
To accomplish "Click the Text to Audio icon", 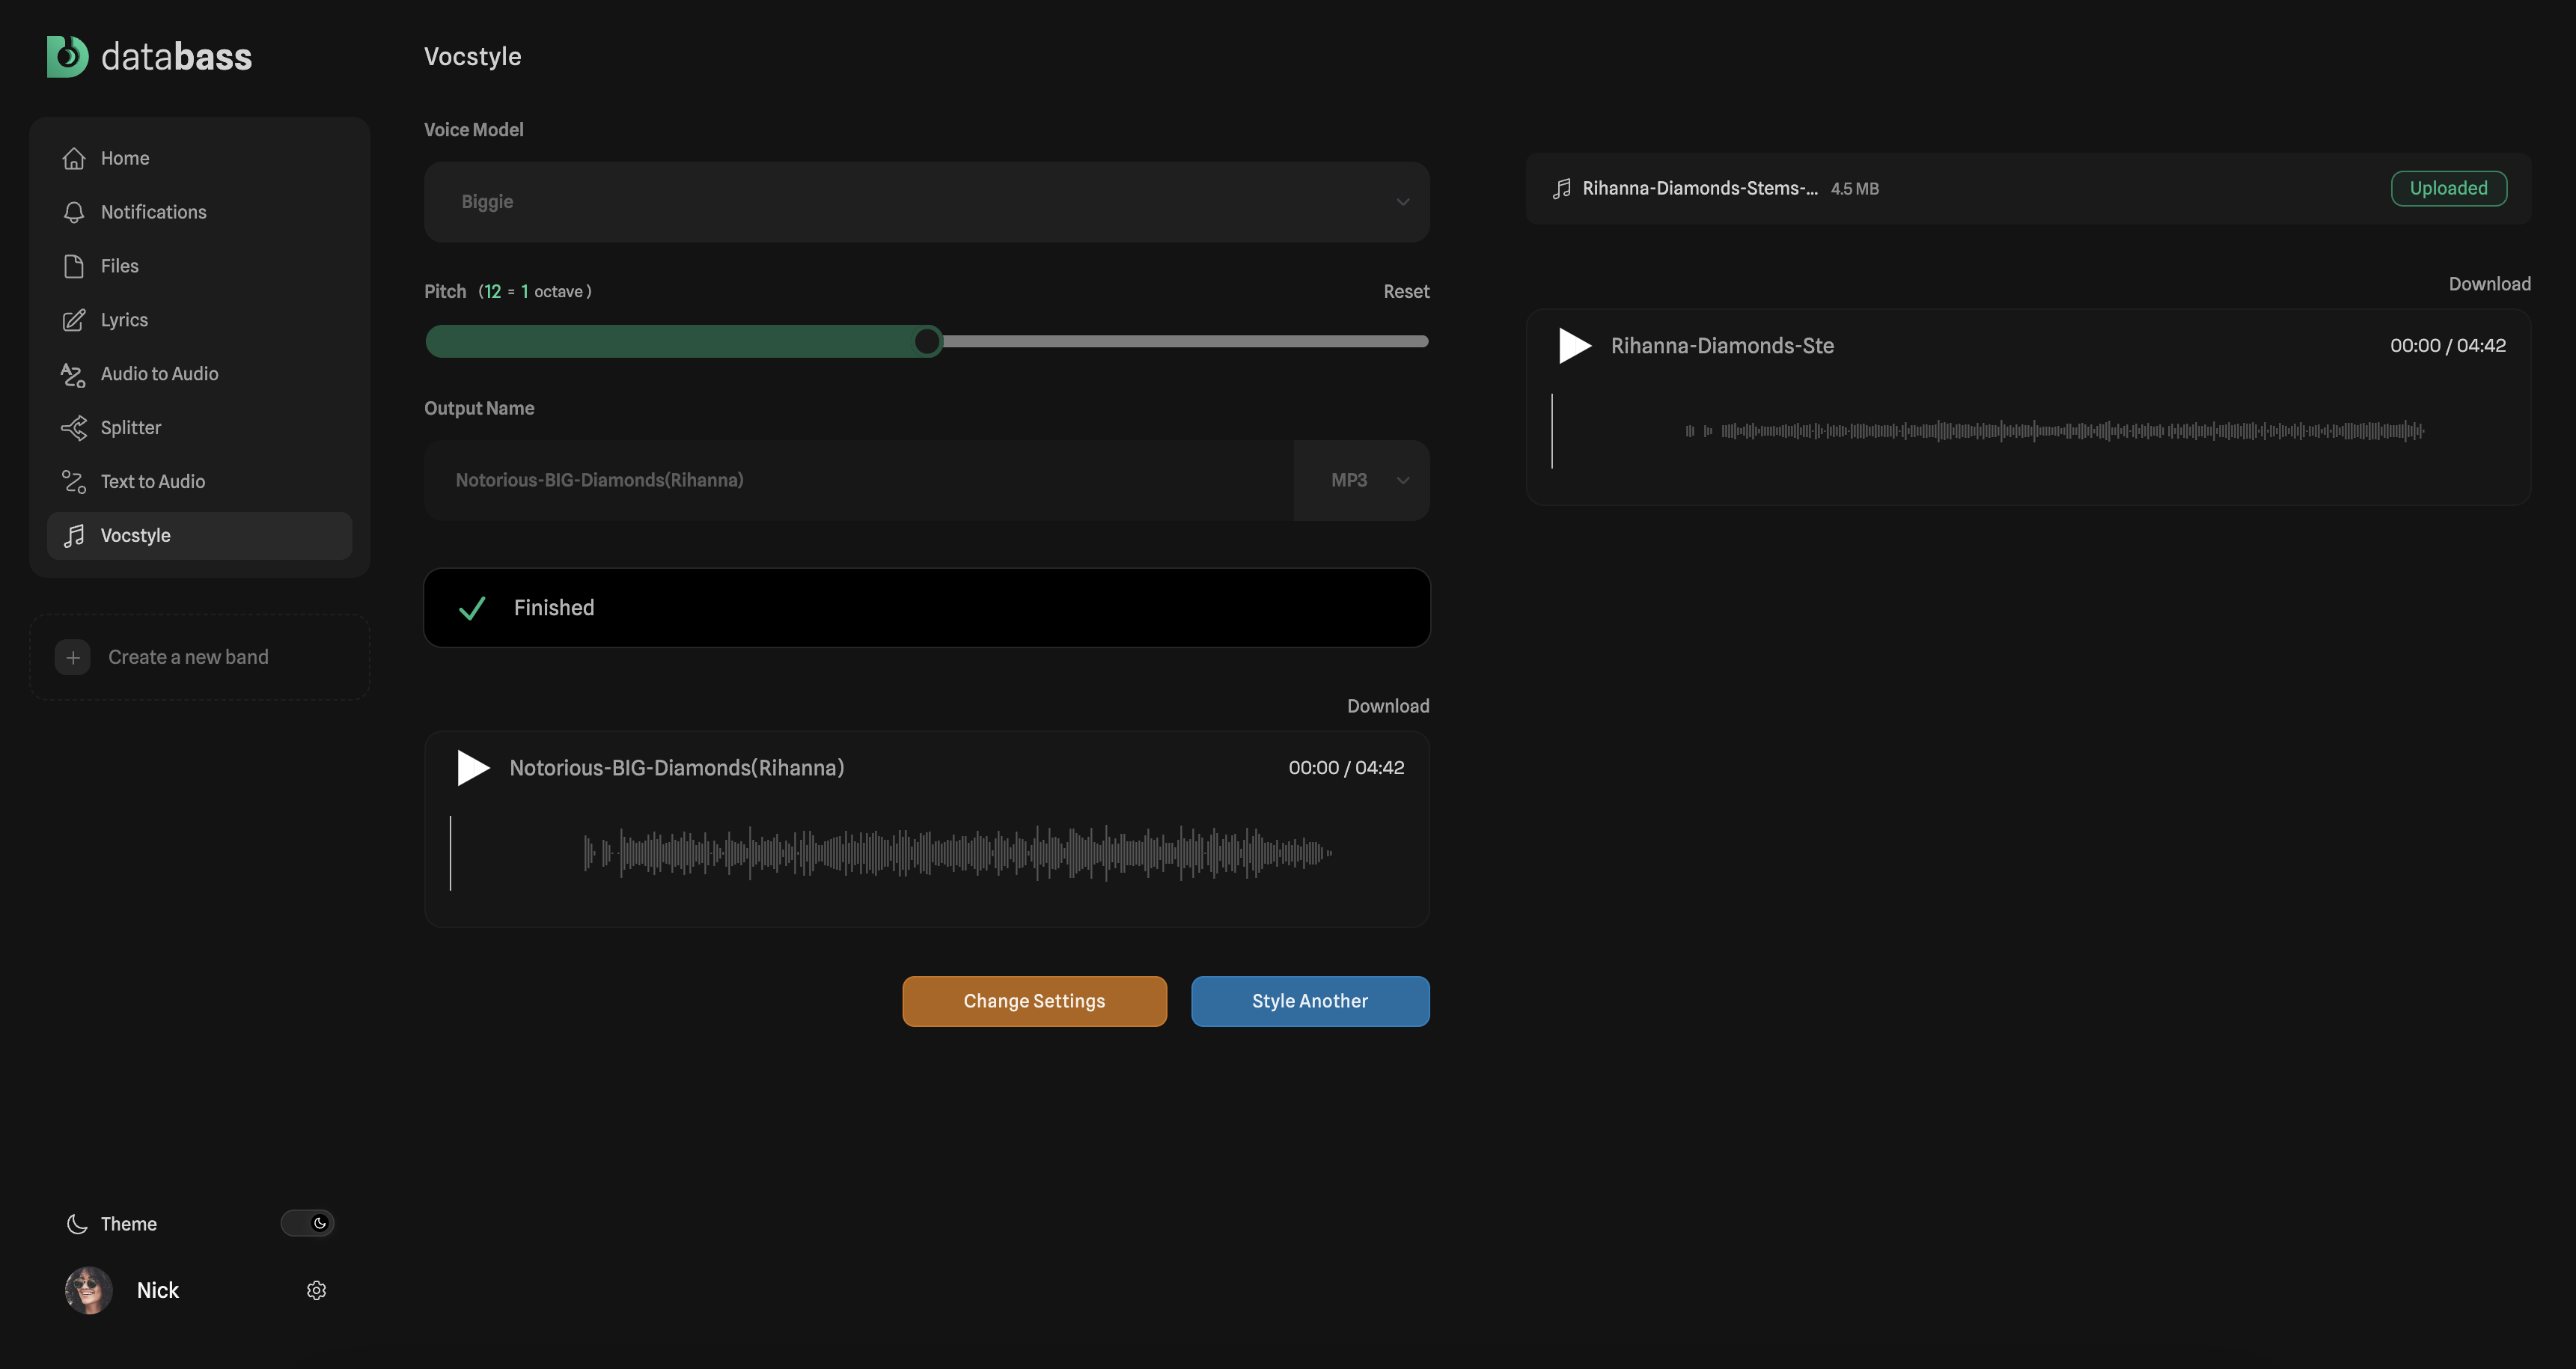I will [74, 482].
